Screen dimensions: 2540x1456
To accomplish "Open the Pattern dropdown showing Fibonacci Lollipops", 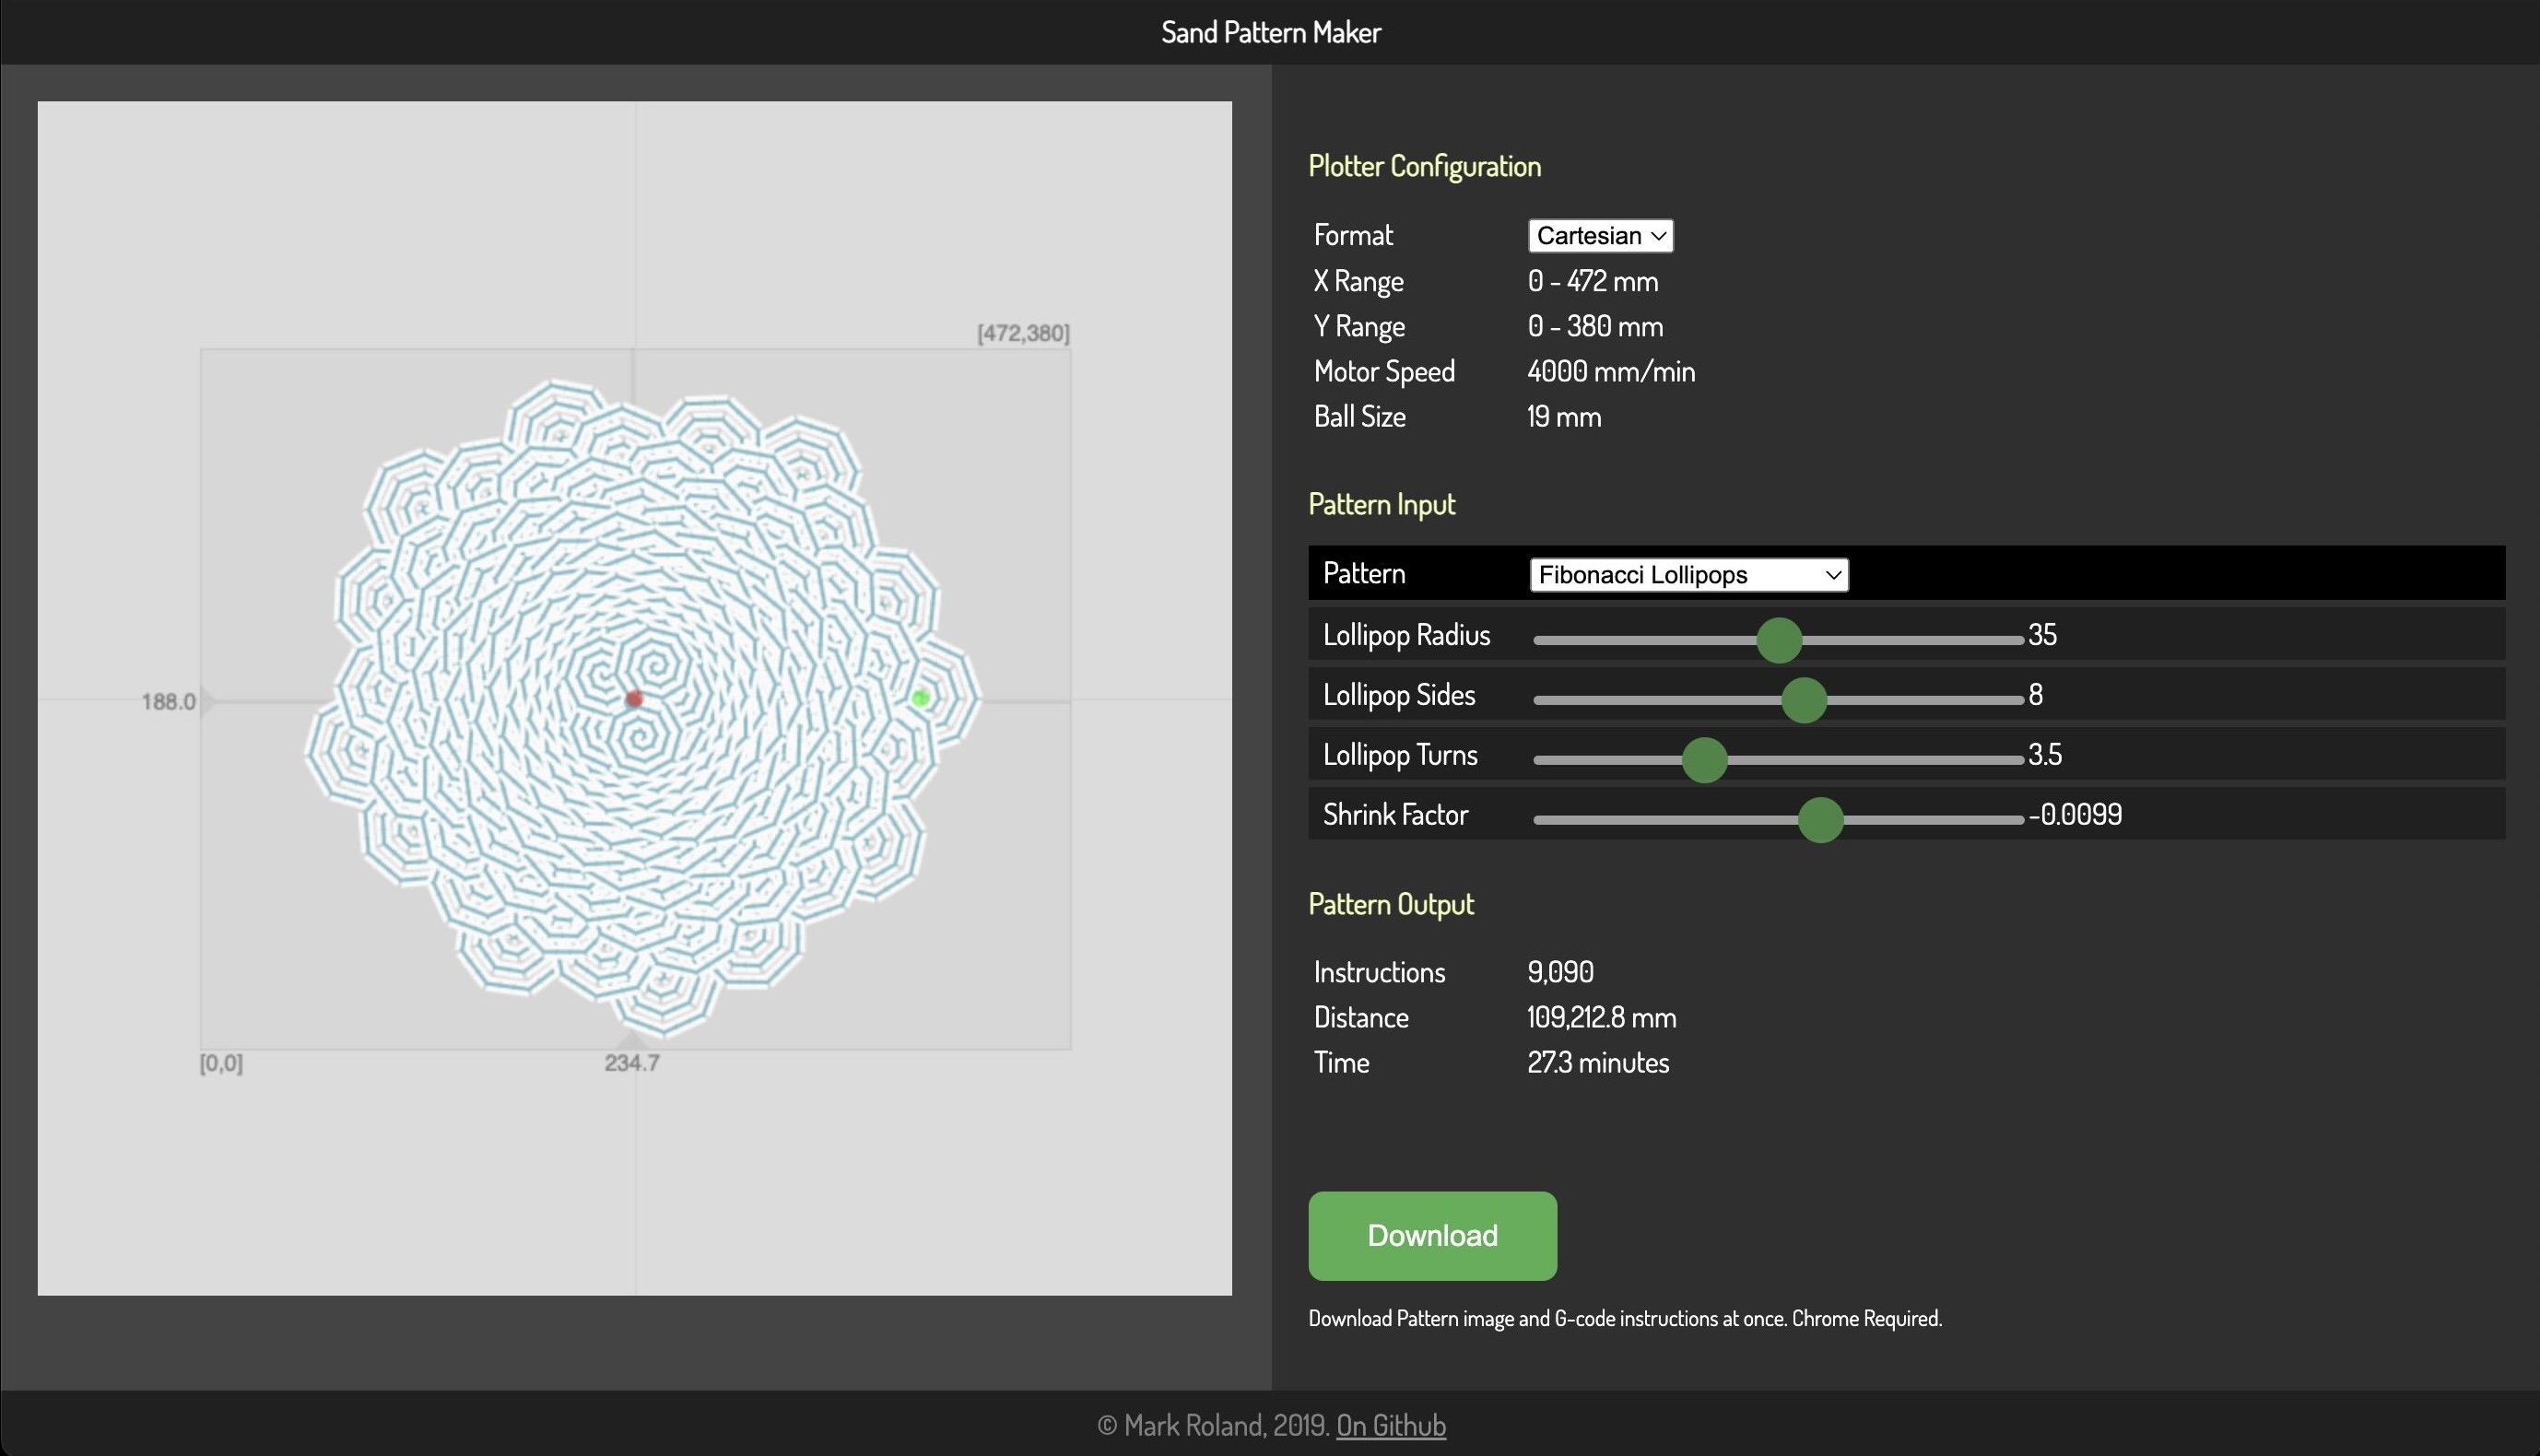I will coord(1688,575).
